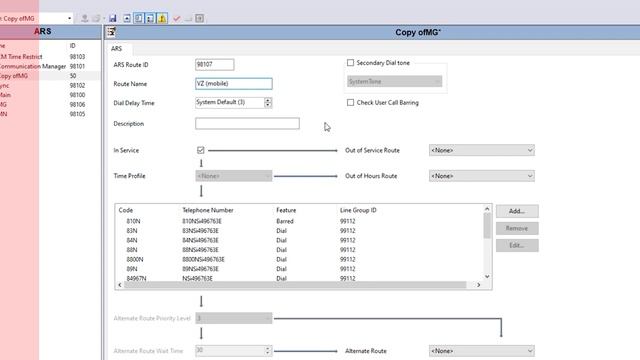Click the Route Name field showing VZ (mobile)
The height and width of the screenshot is (360, 640).
(233, 84)
